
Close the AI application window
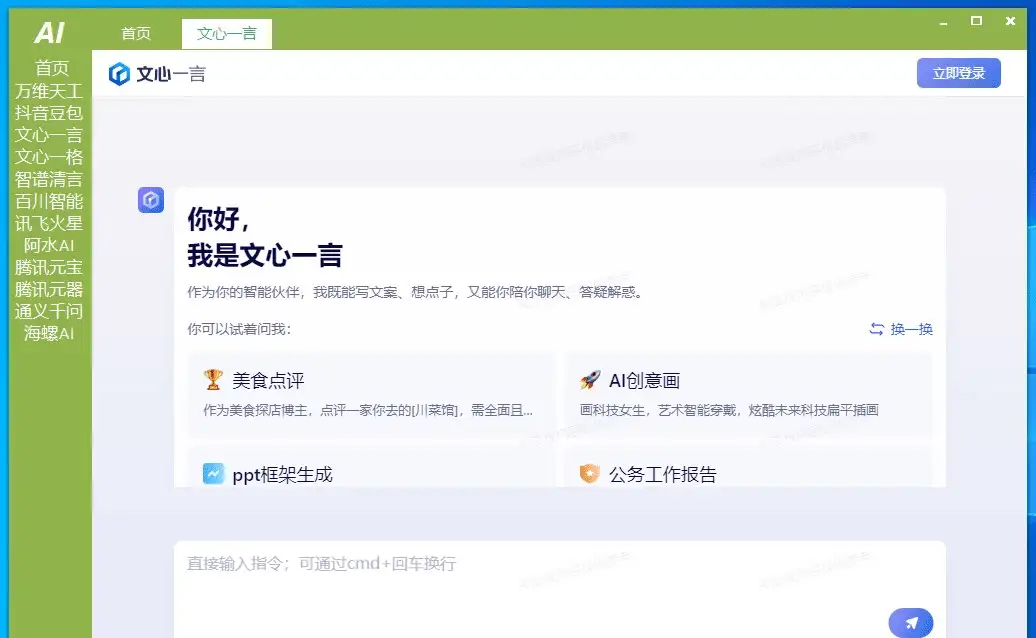click(1010, 21)
